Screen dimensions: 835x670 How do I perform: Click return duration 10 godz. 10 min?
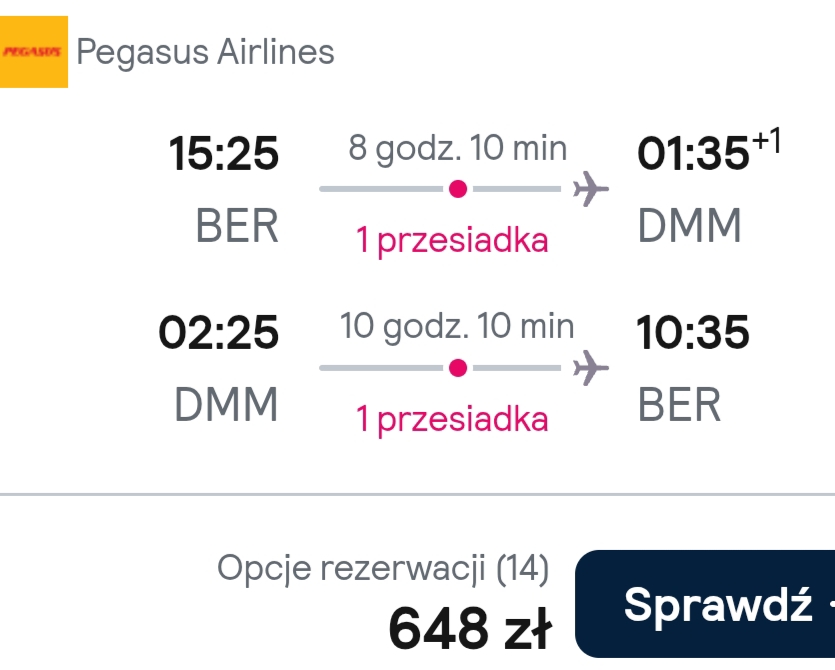457,326
